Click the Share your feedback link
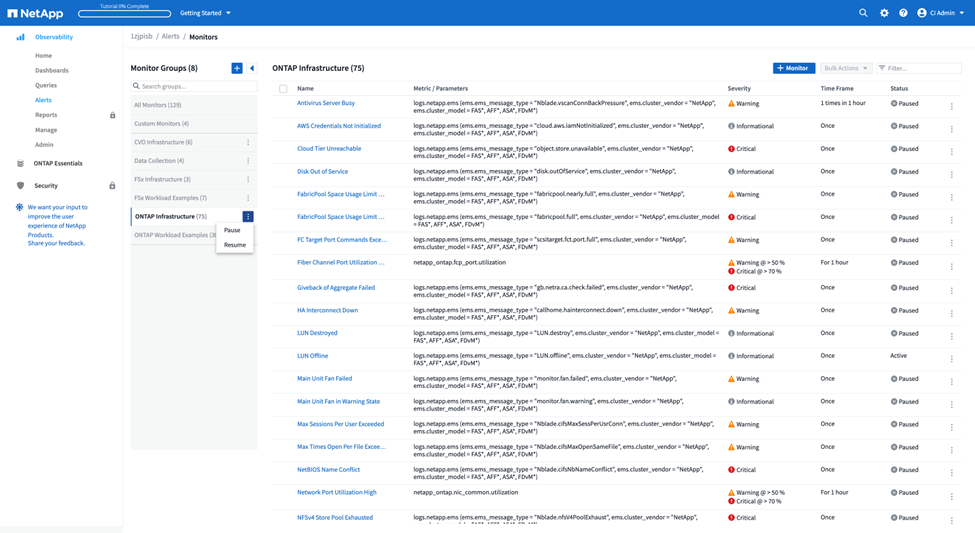 [56, 243]
